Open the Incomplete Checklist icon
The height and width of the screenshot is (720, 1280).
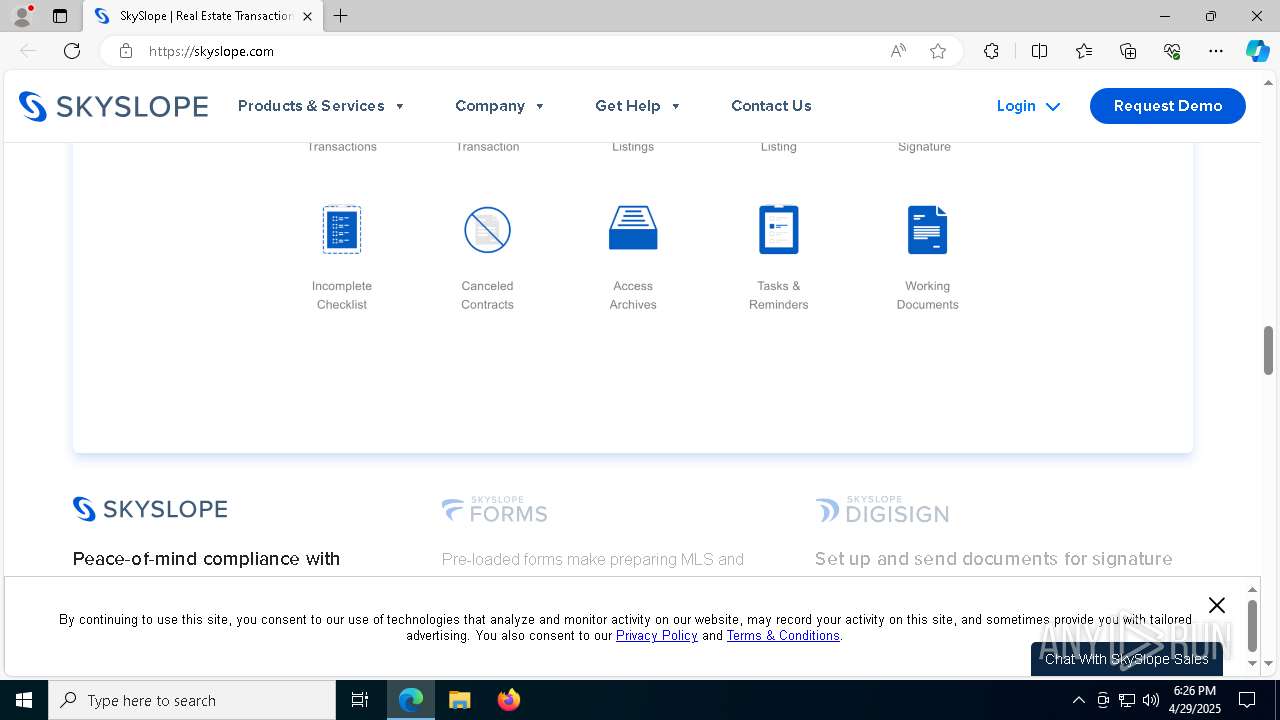pyautogui.click(x=342, y=229)
